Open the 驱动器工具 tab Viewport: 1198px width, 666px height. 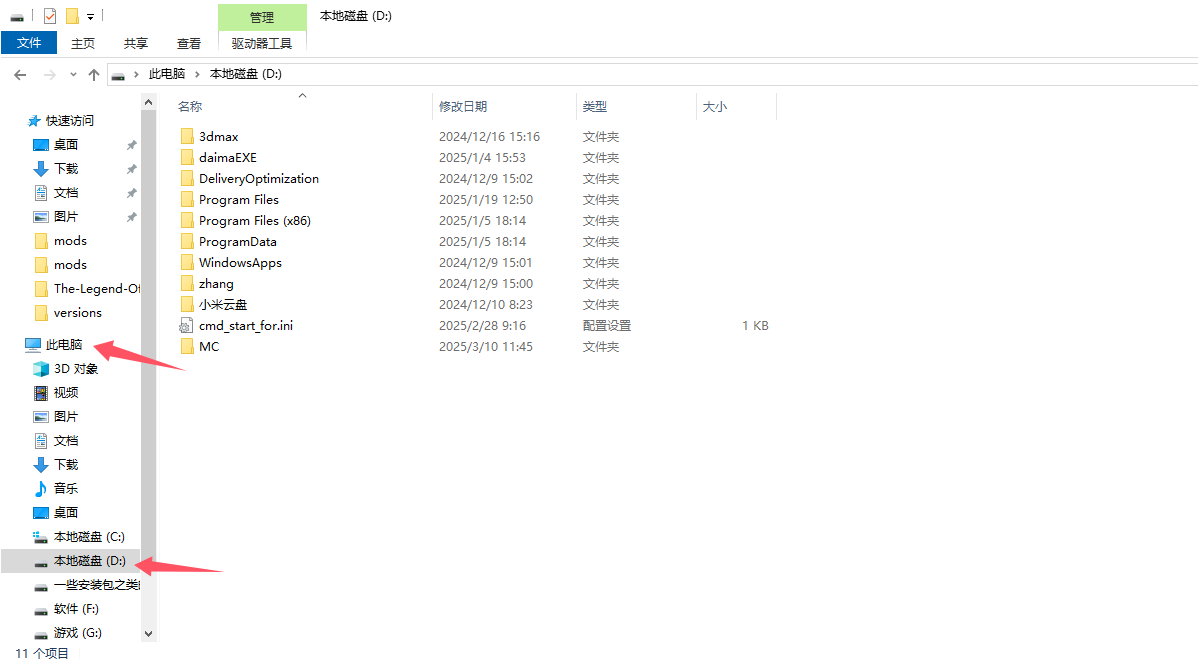[262, 43]
